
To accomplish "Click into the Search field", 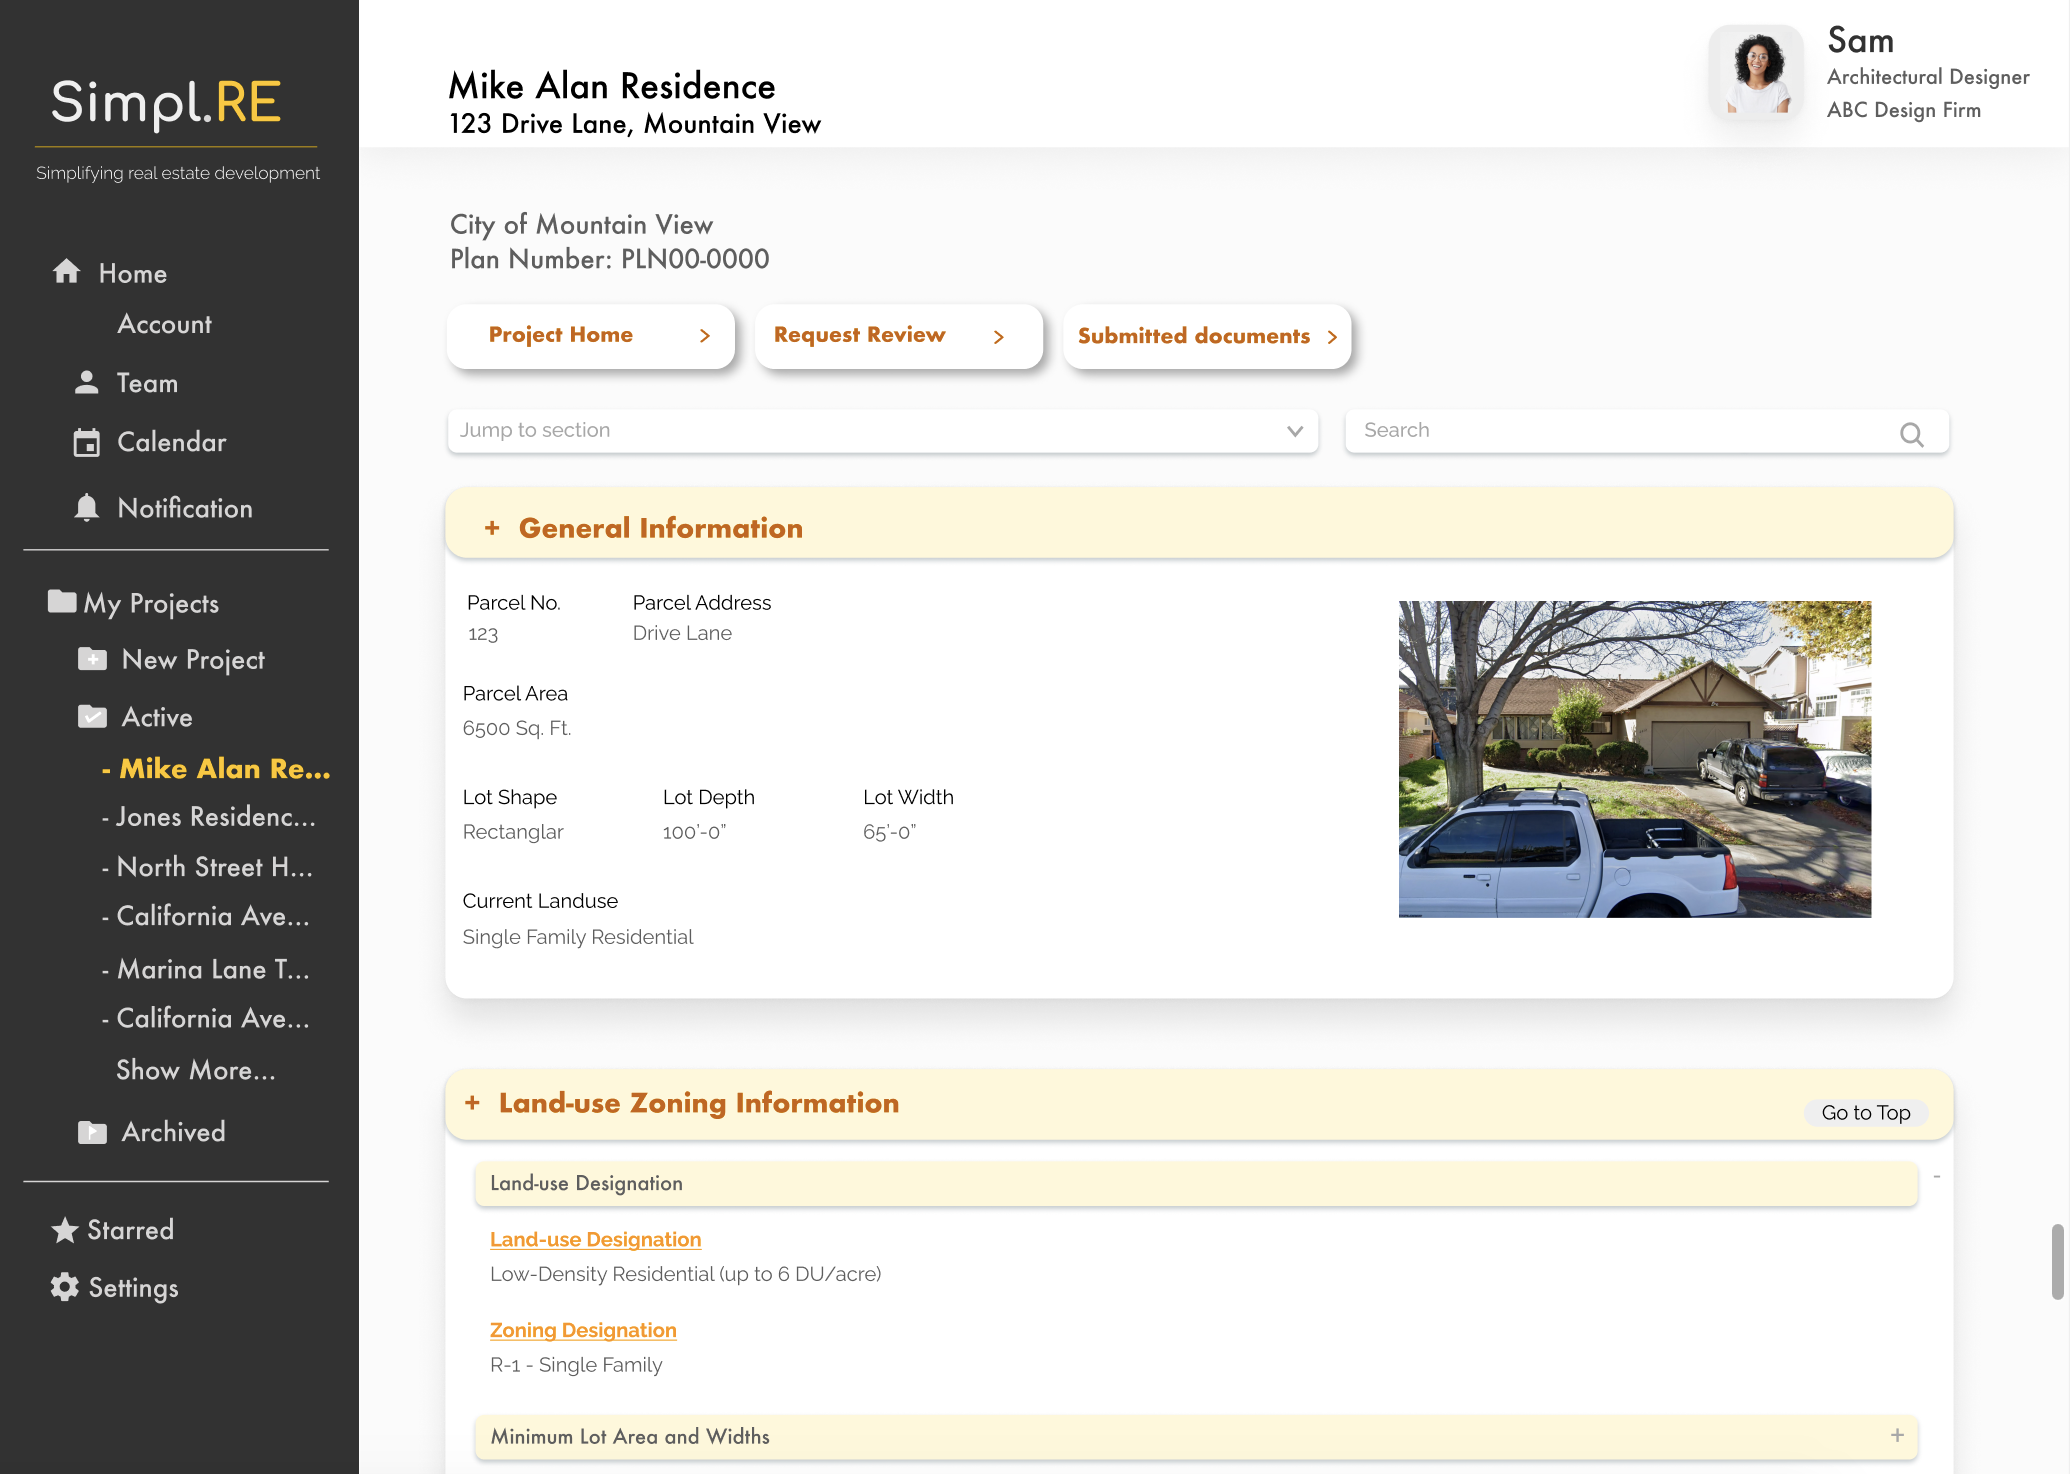I will (x=1647, y=430).
